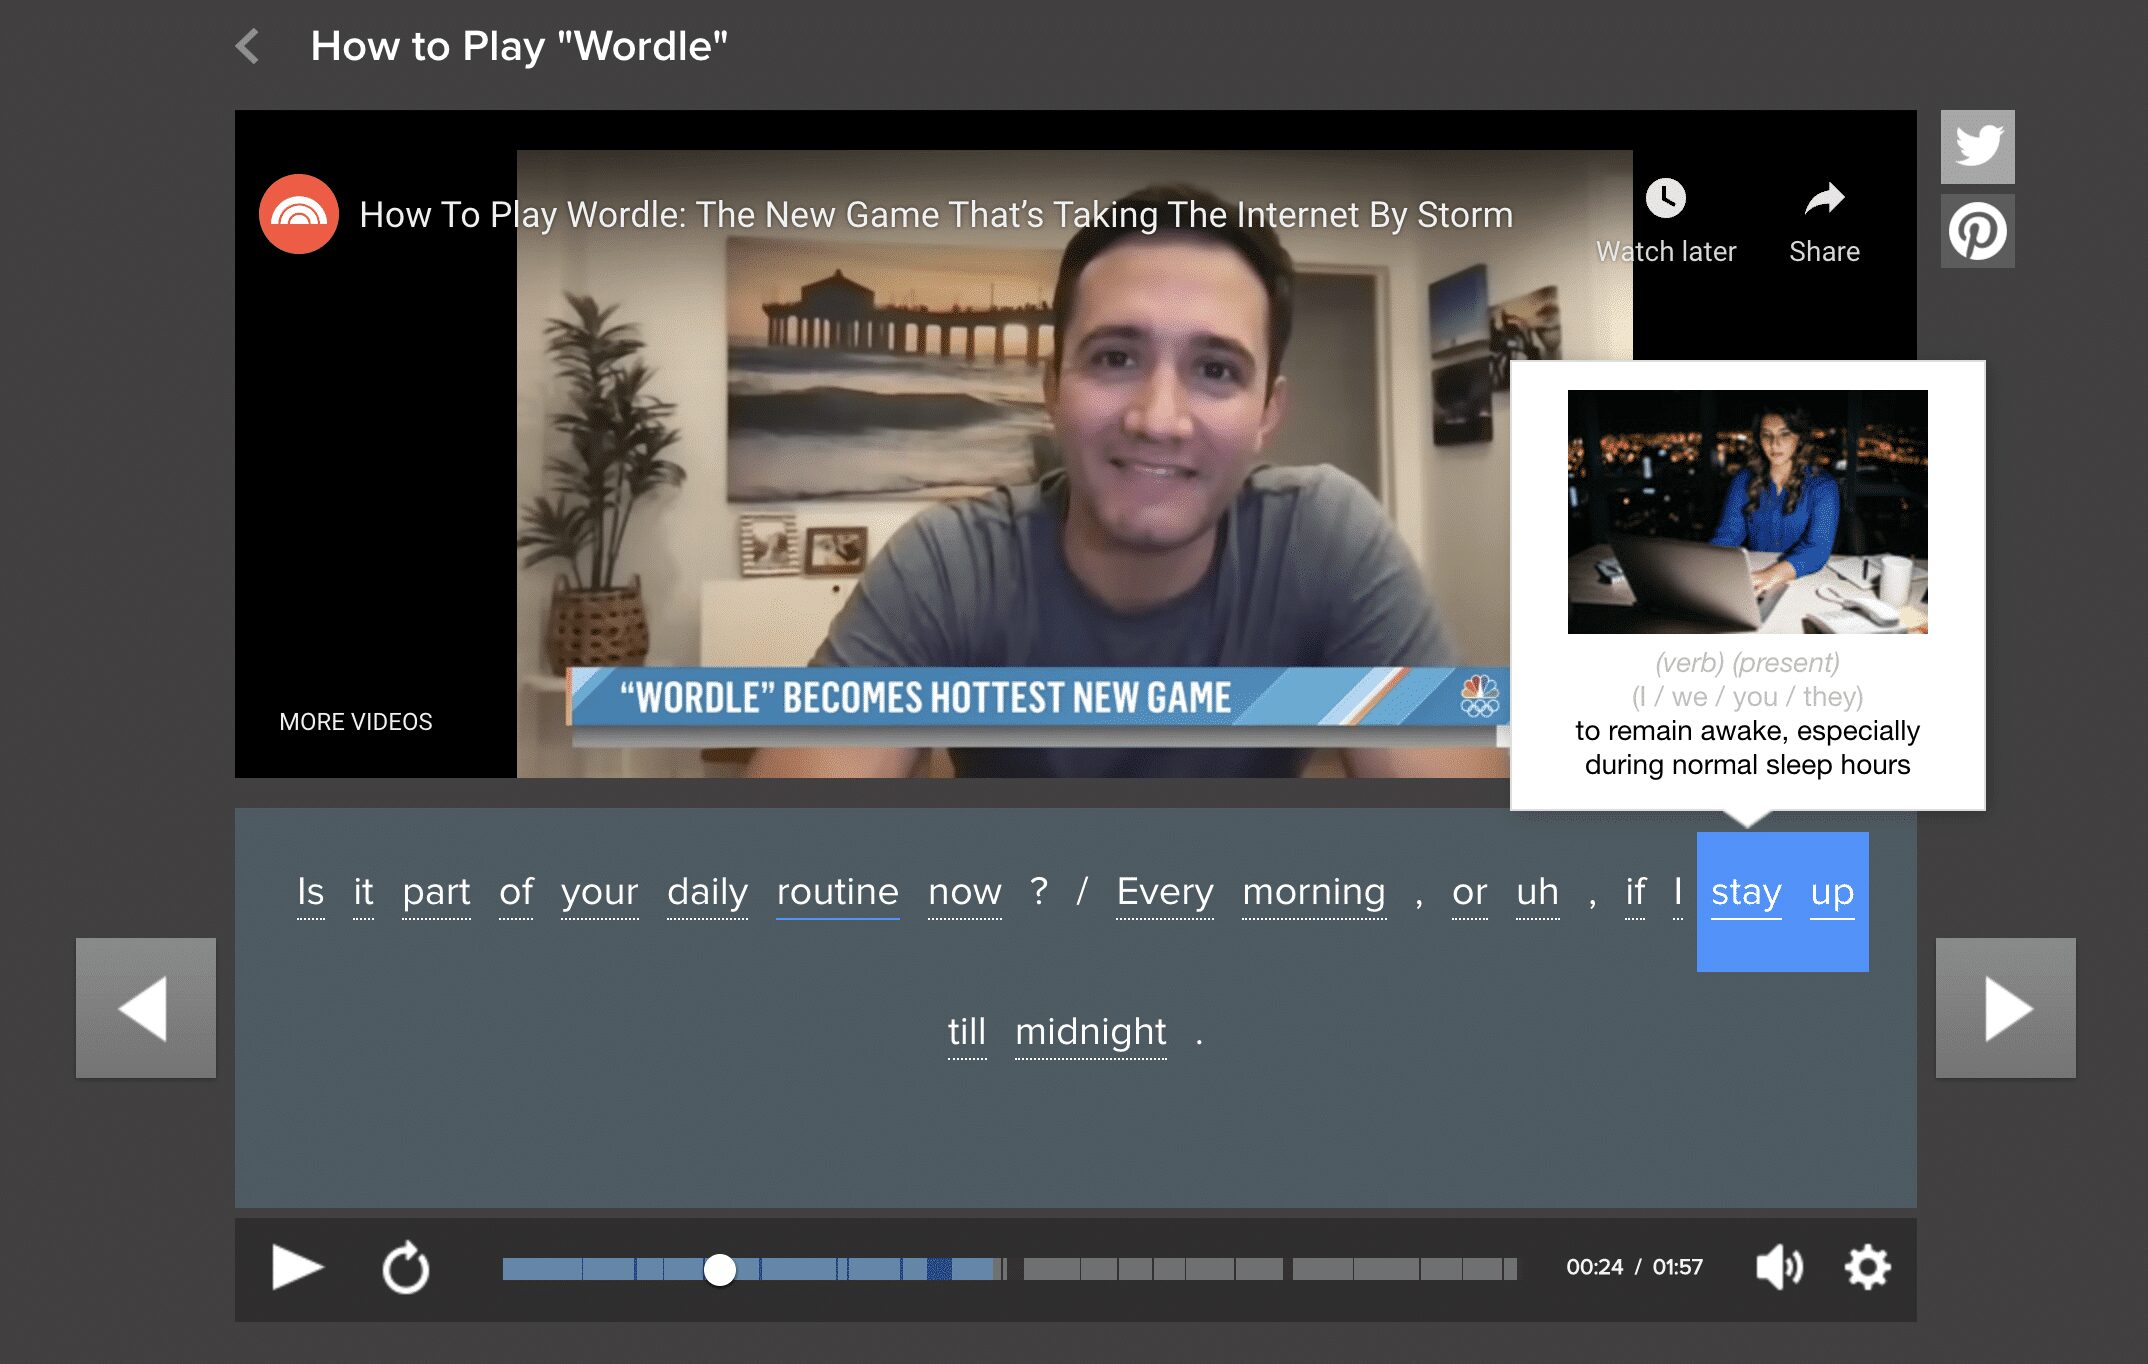Click the Twitter share icon
Screen dimensions: 2148x1364
(x=1977, y=147)
